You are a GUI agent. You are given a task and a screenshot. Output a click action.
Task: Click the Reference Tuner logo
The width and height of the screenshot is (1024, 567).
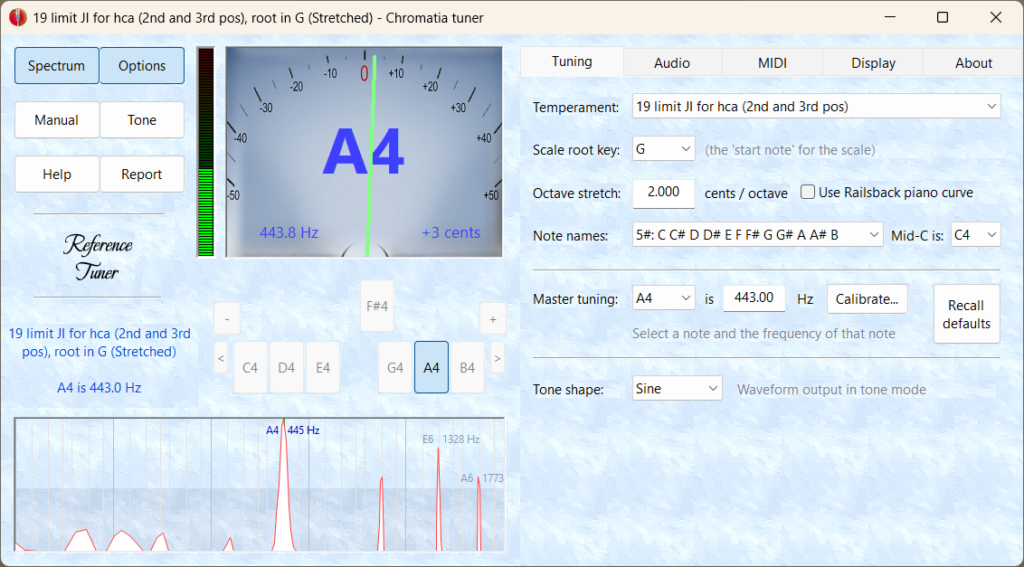(98, 257)
